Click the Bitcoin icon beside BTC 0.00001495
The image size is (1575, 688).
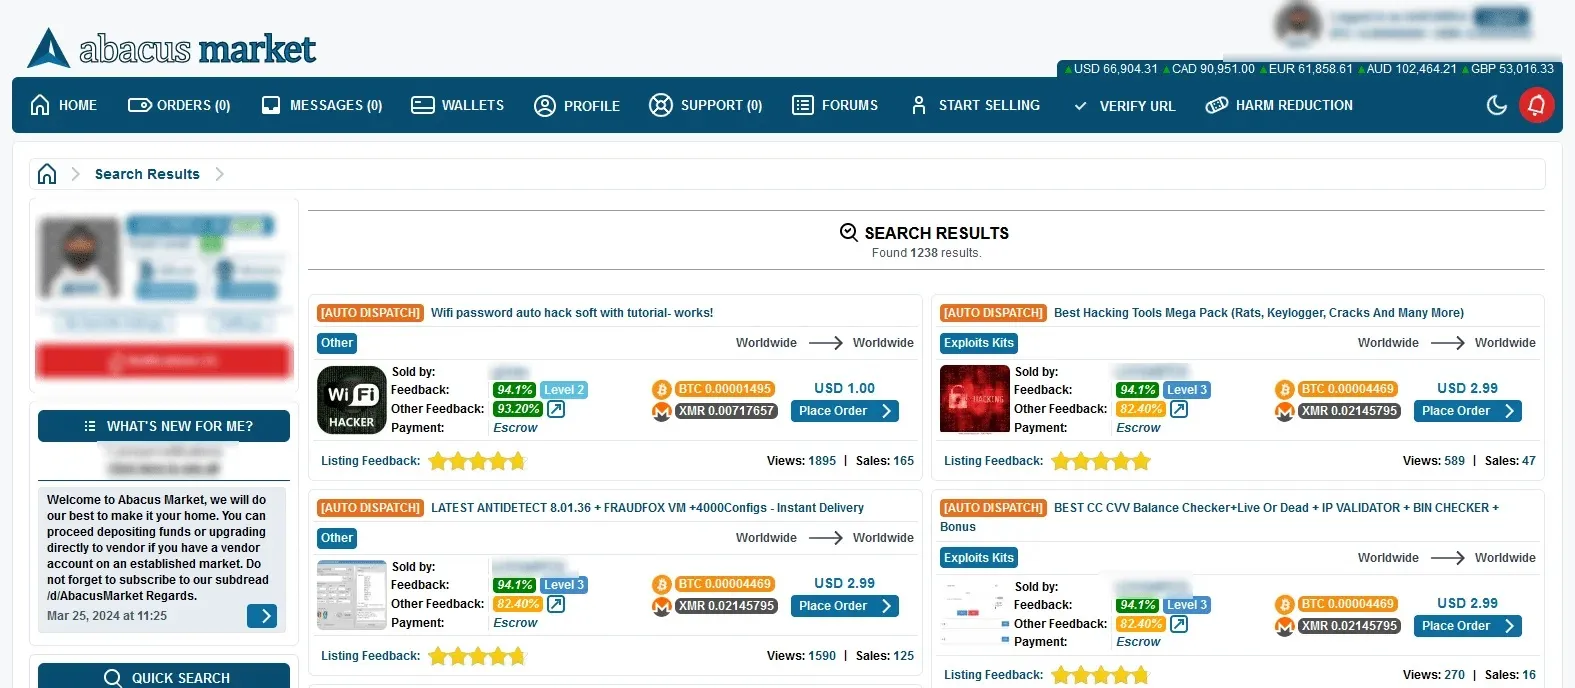[661, 390]
